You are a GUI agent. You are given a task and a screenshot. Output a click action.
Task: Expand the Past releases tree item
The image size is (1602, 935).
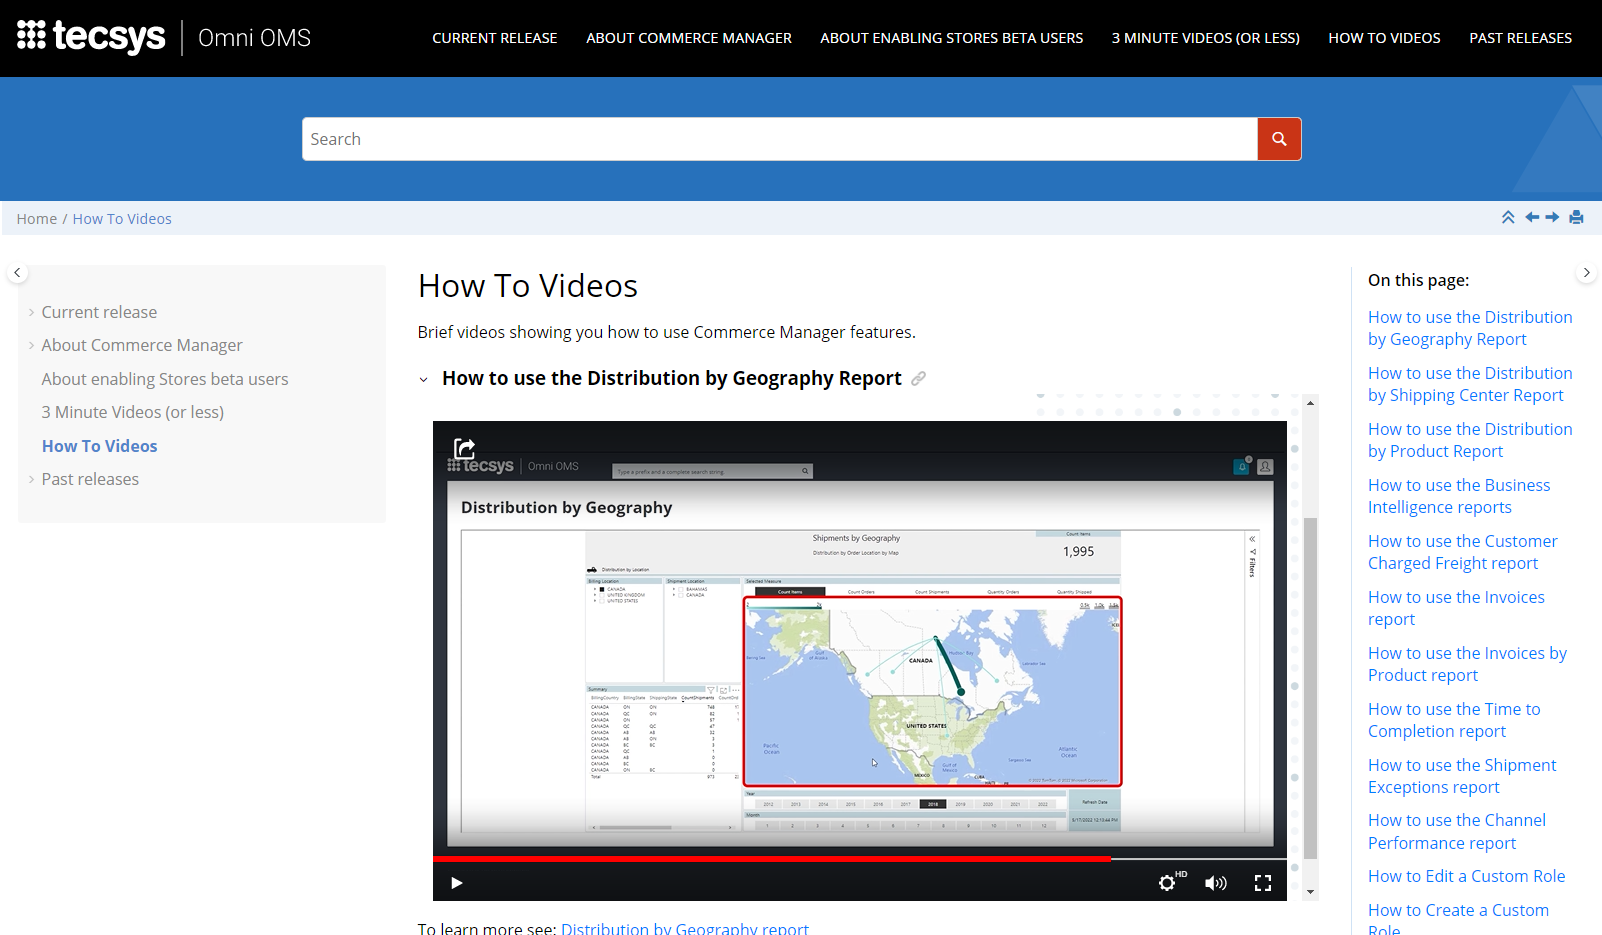(x=32, y=480)
